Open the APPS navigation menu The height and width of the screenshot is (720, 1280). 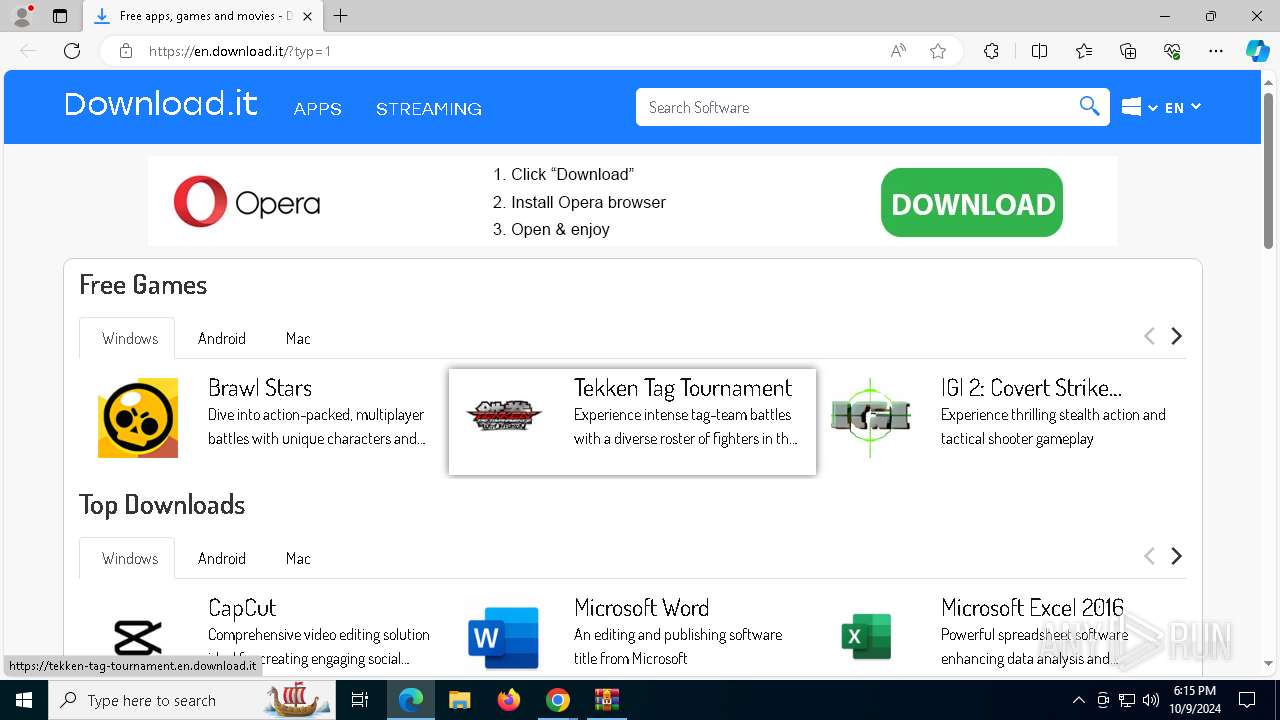pyautogui.click(x=318, y=109)
